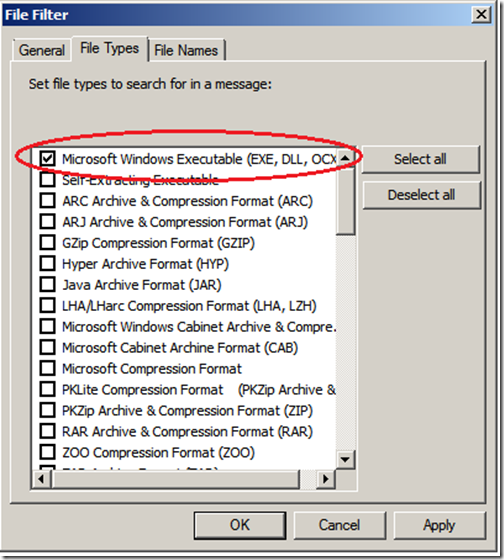Enable ARC Archive & Compression Format

48,201
